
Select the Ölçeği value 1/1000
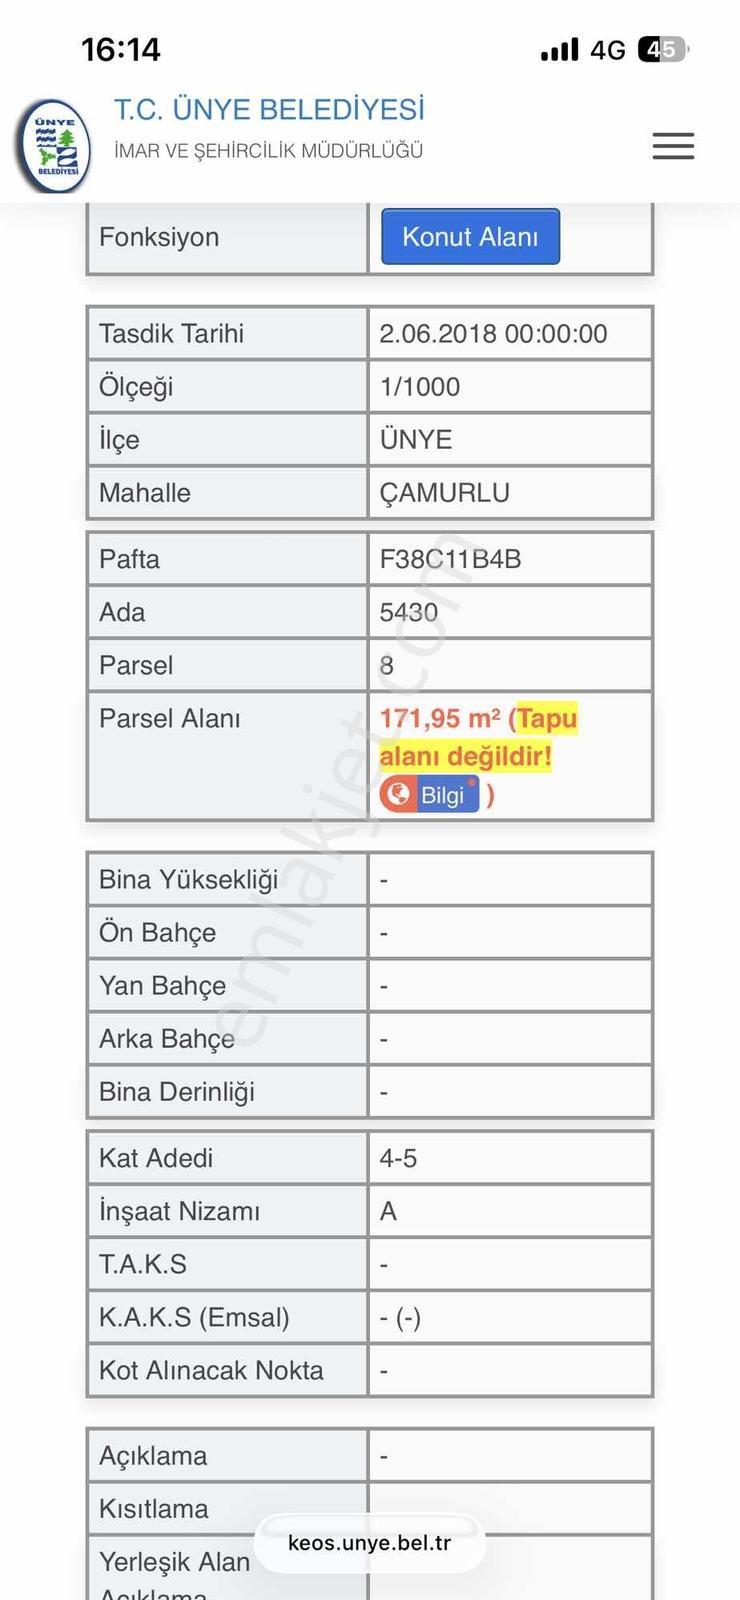[x=419, y=386]
